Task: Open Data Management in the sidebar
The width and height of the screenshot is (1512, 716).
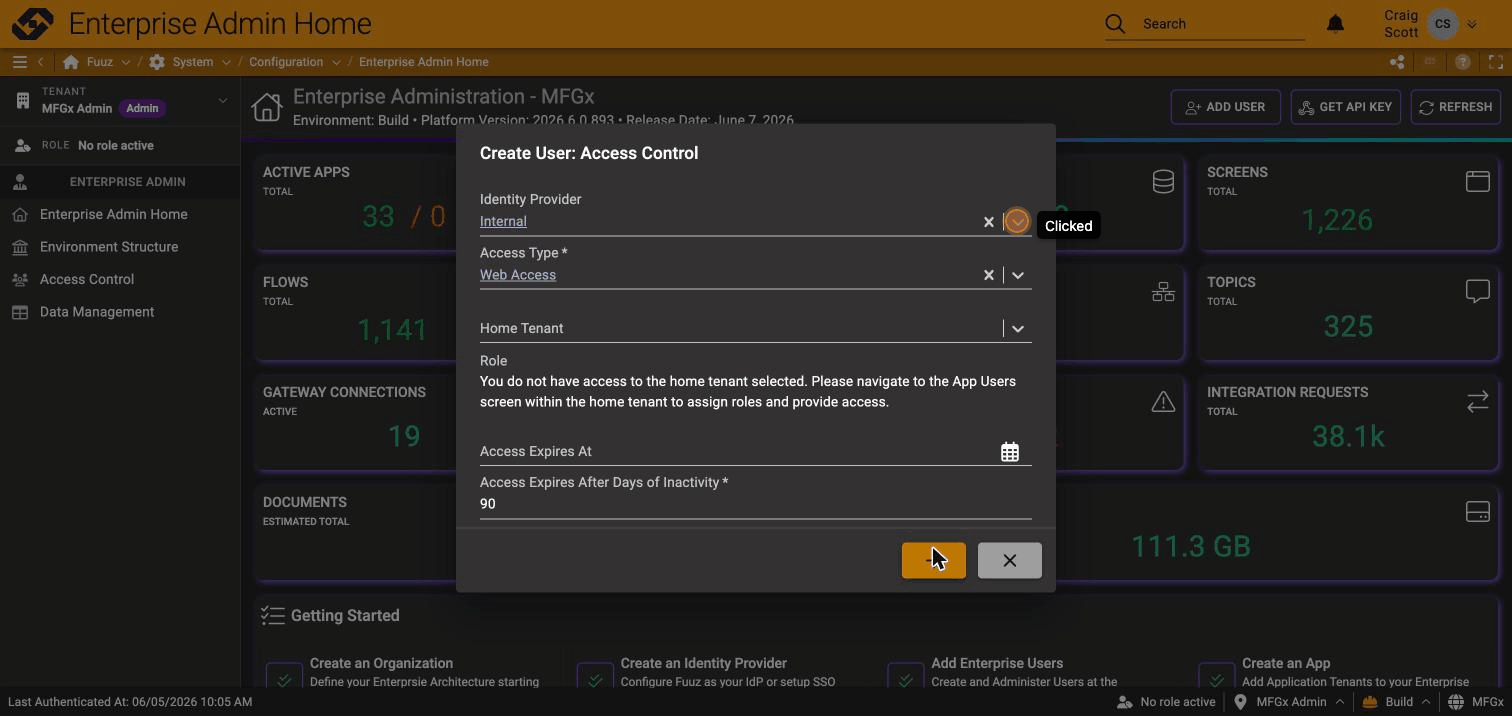Action: (120, 312)
